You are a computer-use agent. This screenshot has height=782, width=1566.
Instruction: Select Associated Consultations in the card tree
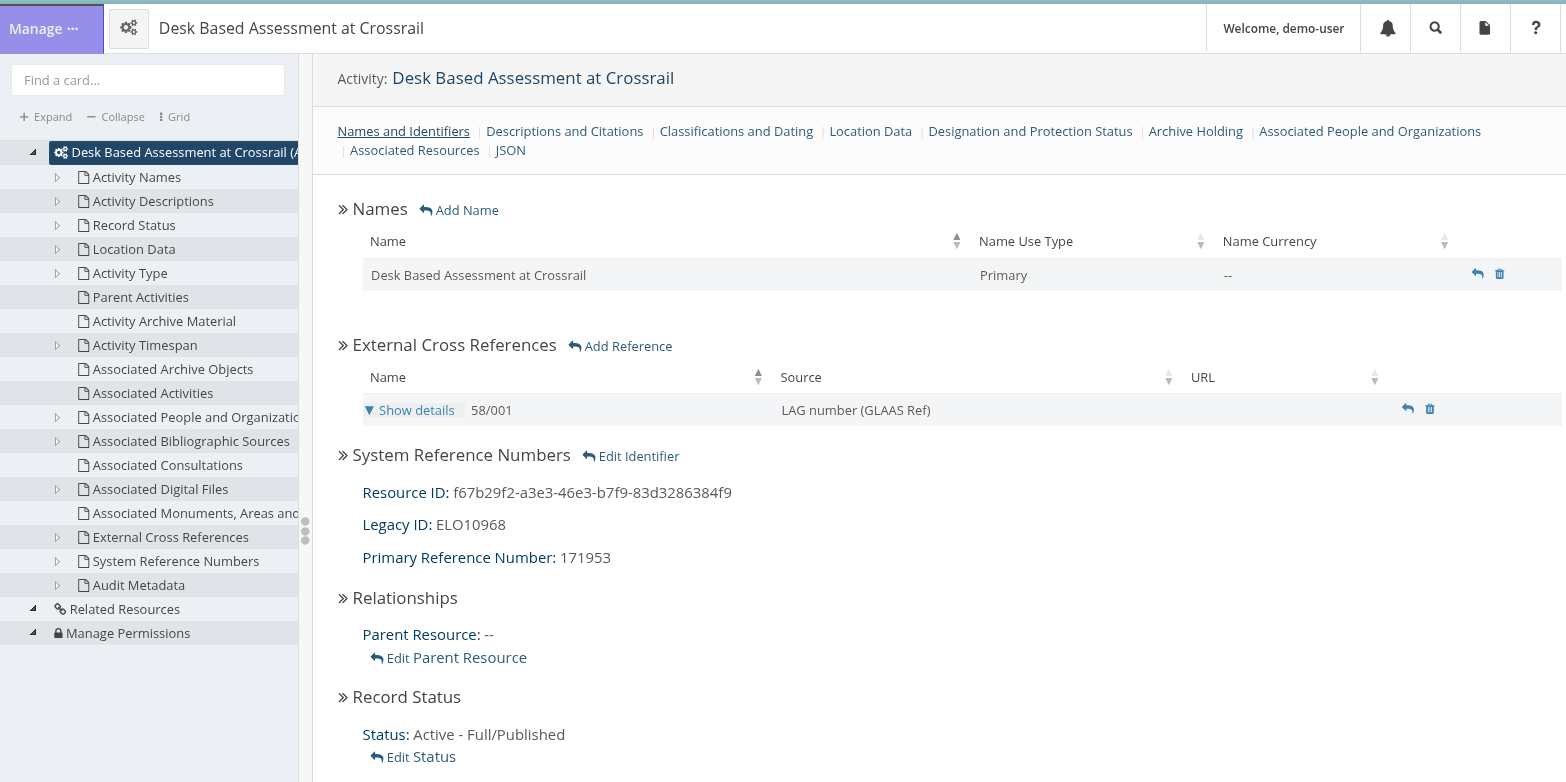(167, 465)
